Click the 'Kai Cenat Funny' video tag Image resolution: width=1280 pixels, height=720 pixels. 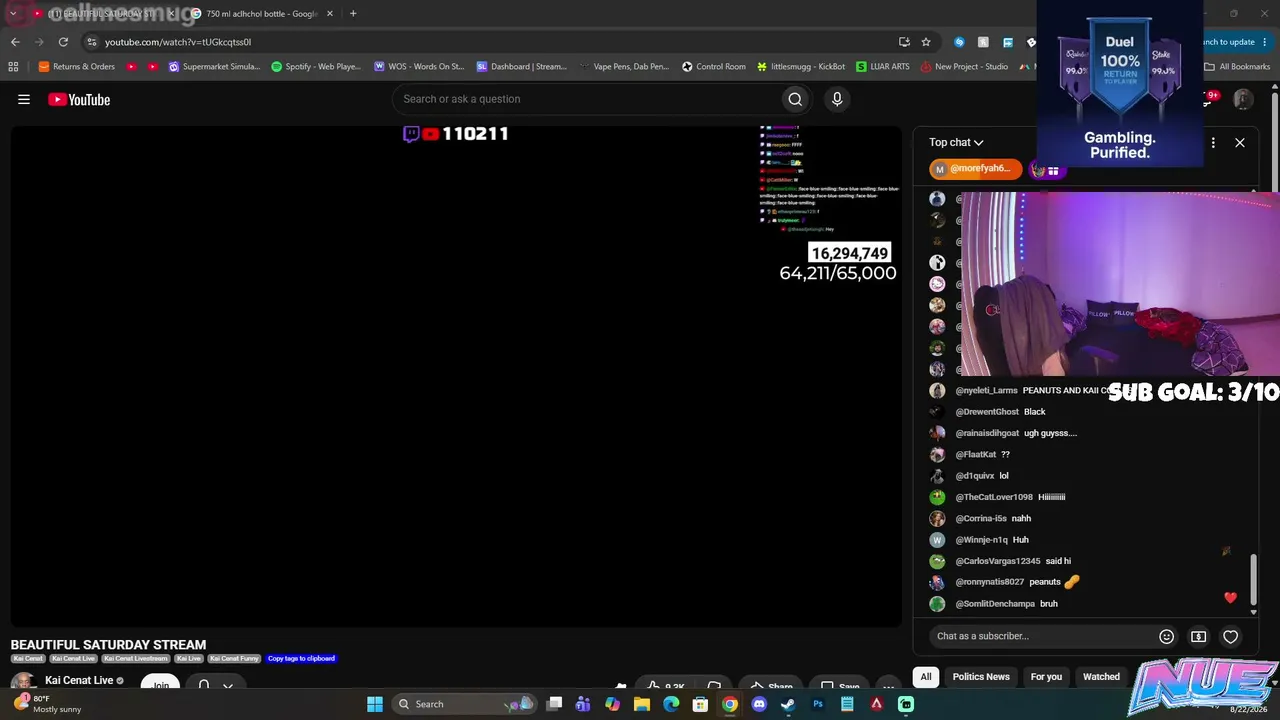click(x=235, y=659)
